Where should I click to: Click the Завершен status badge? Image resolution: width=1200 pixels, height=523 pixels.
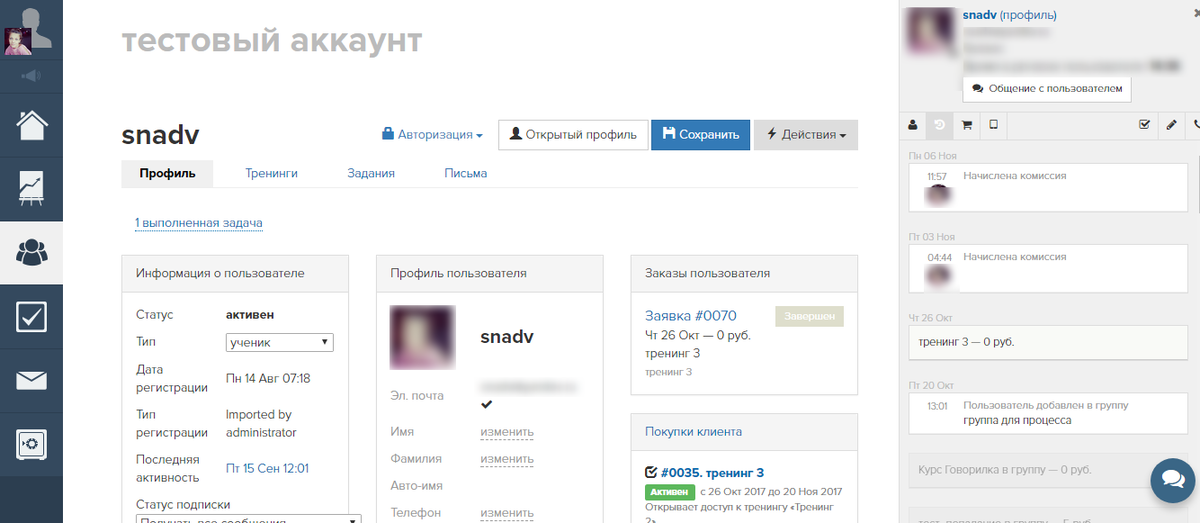pyautogui.click(x=809, y=316)
